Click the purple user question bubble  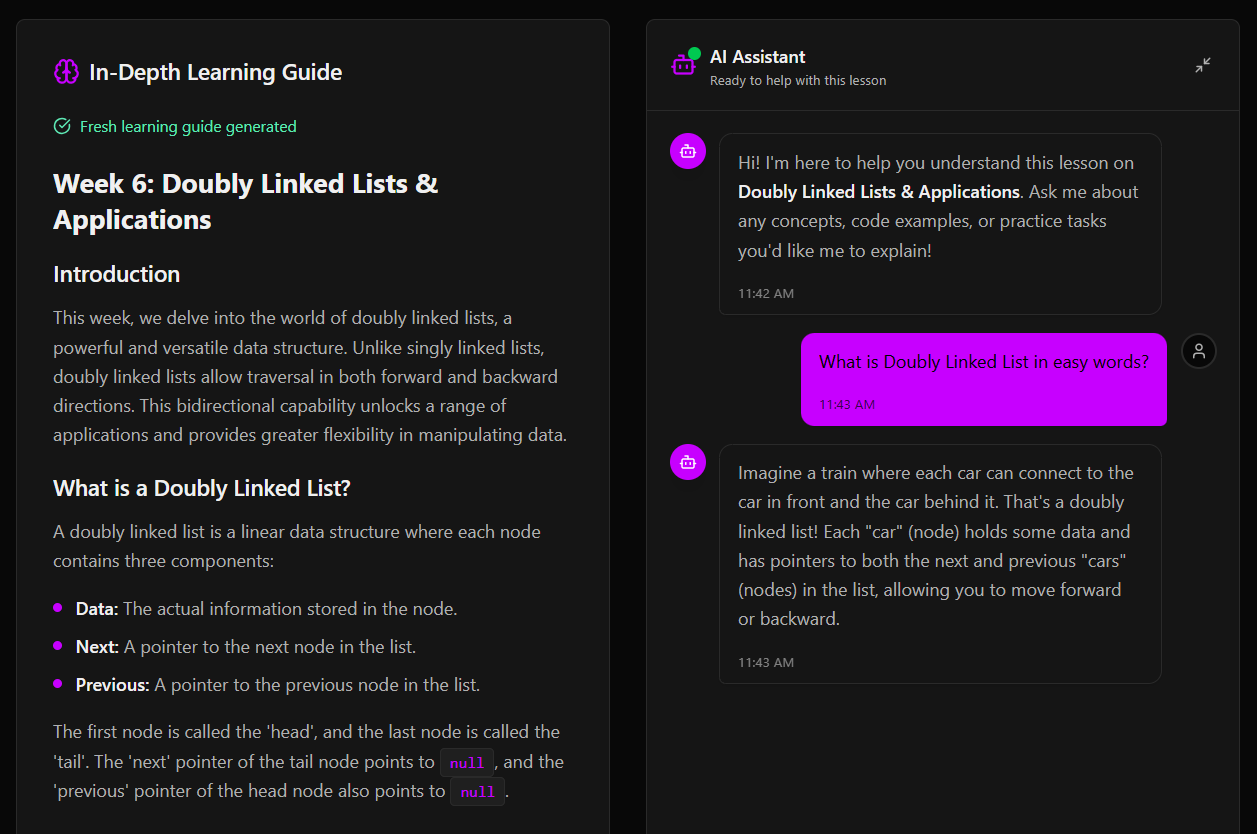[x=984, y=379]
